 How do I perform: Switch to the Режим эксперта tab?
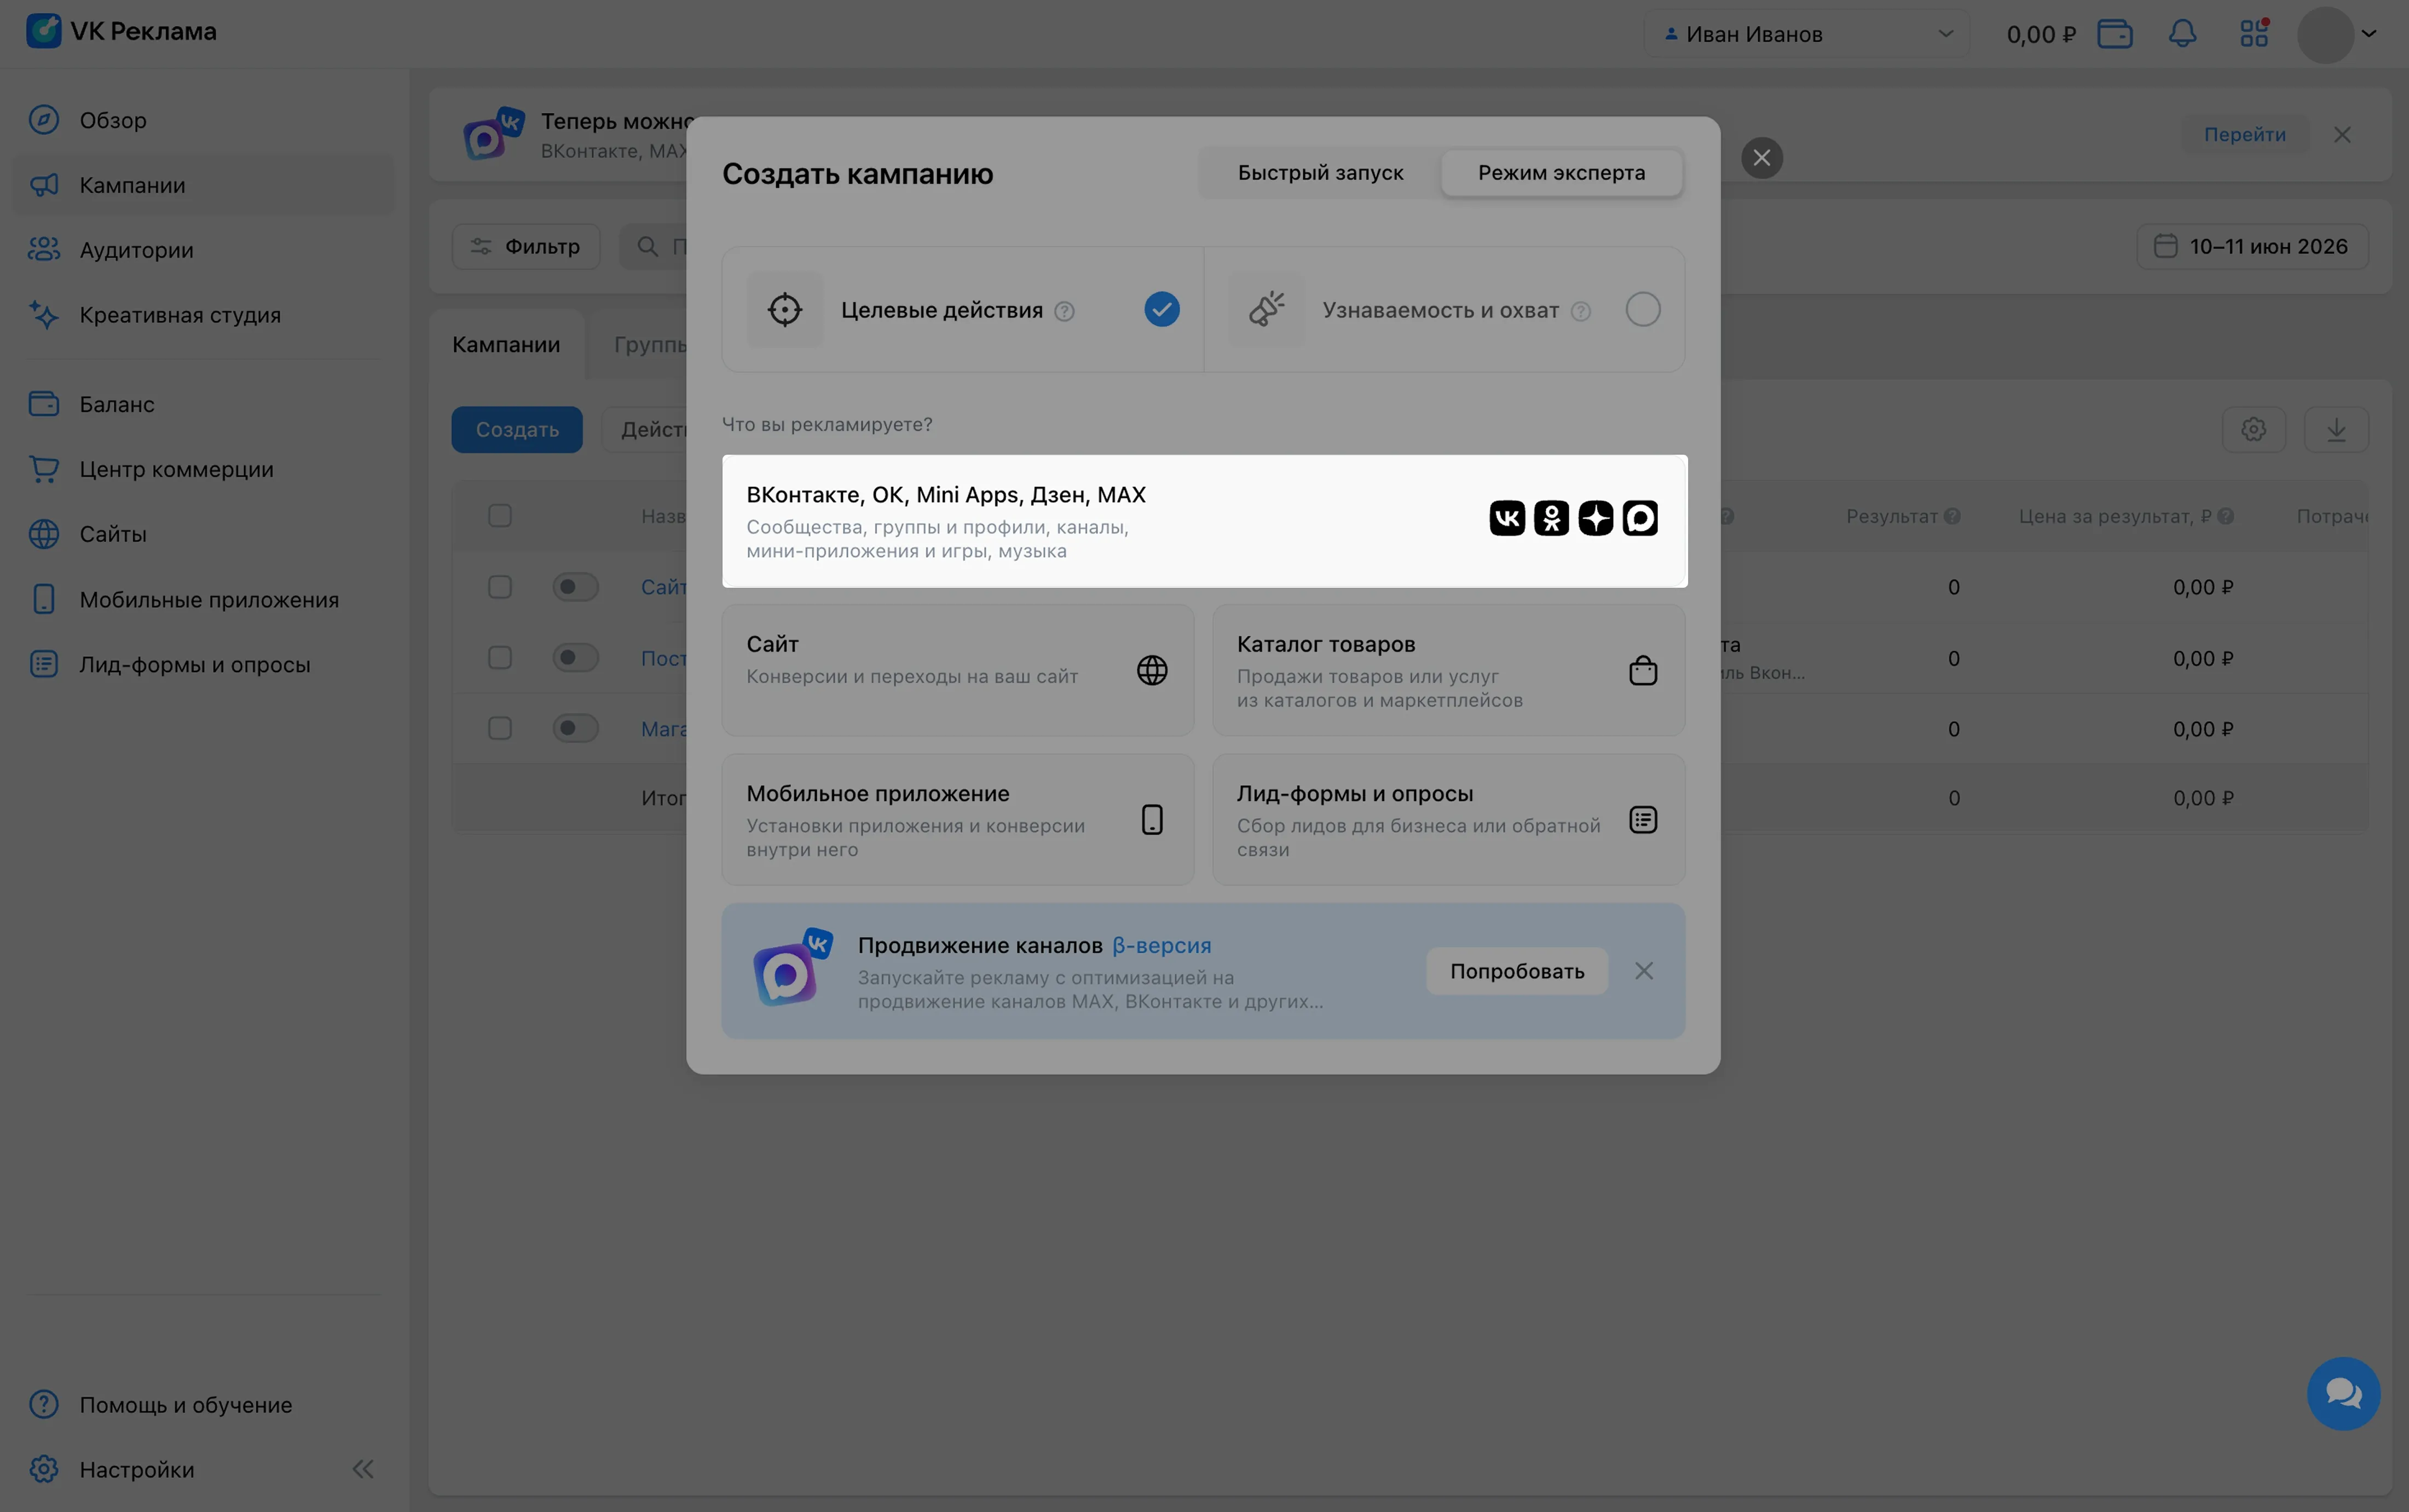click(1561, 173)
